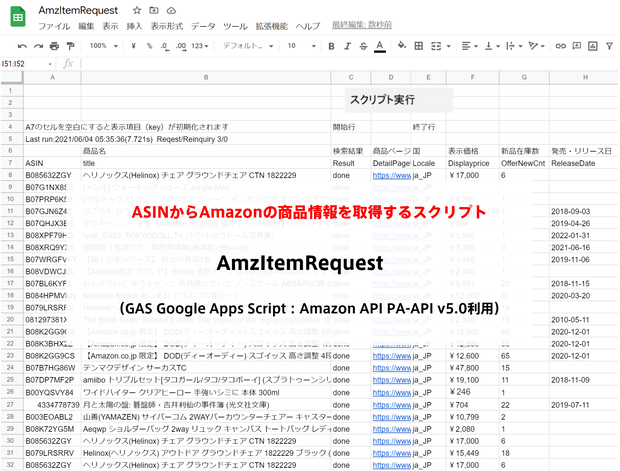Viewport: 620px width, 471px height.
Task: Select the column B header
Action: [x=206, y=78]
